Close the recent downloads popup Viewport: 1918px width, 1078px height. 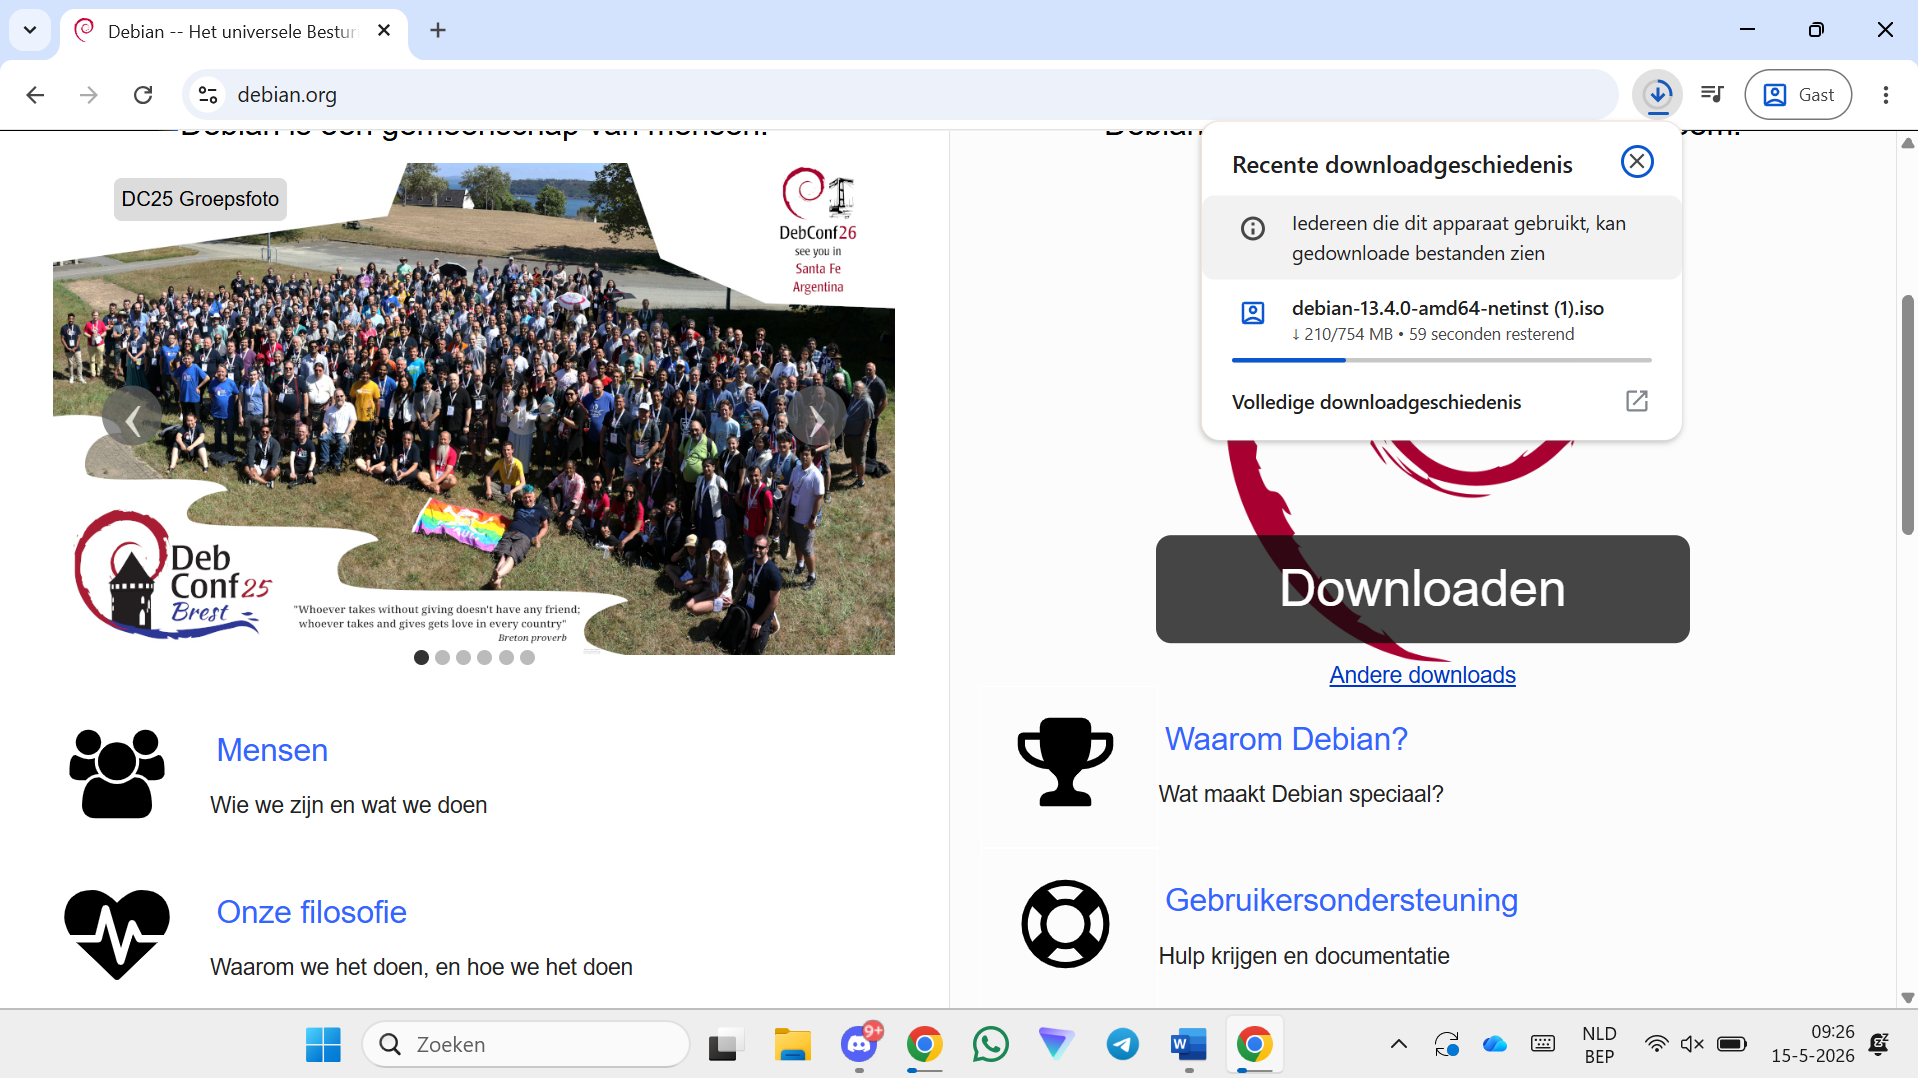[x=1637, y=162]
